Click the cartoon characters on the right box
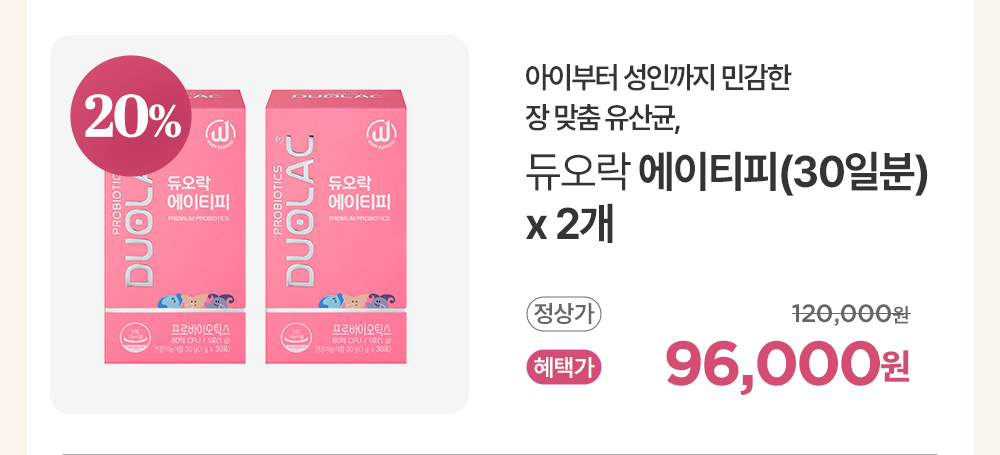 point(357,300)
